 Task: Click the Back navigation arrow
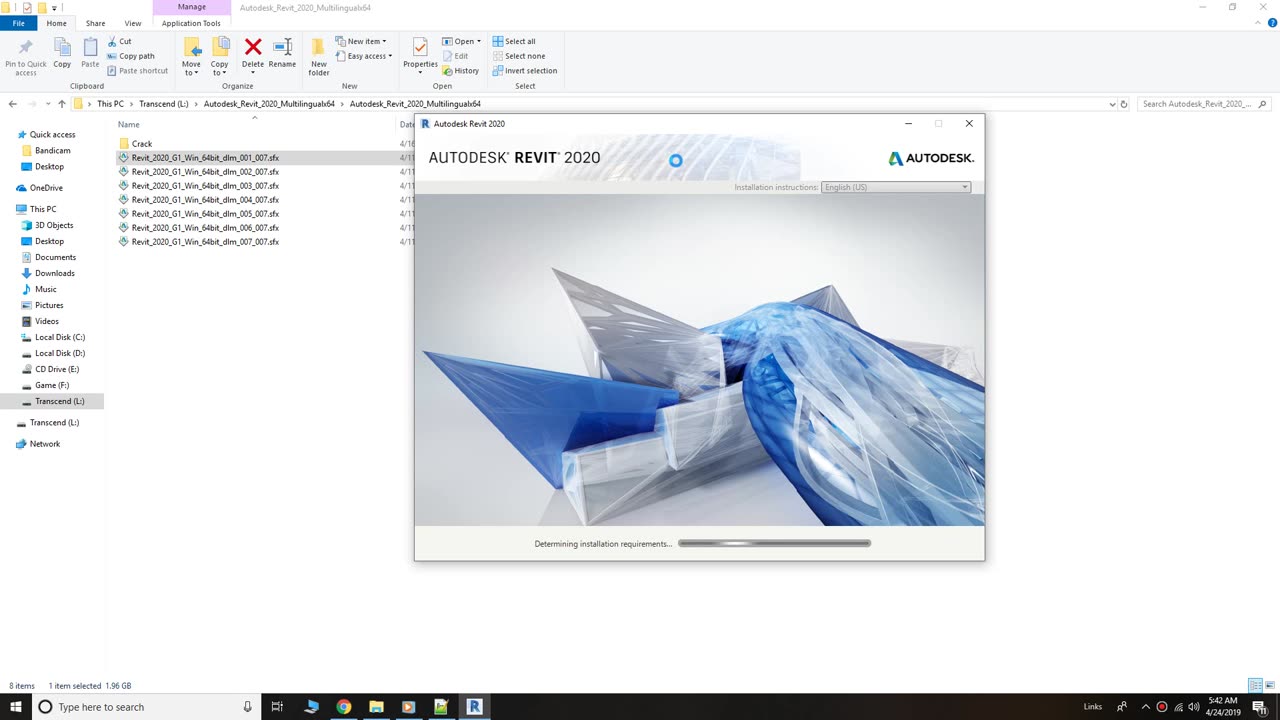pyautogui.click(x=12, y=104)
